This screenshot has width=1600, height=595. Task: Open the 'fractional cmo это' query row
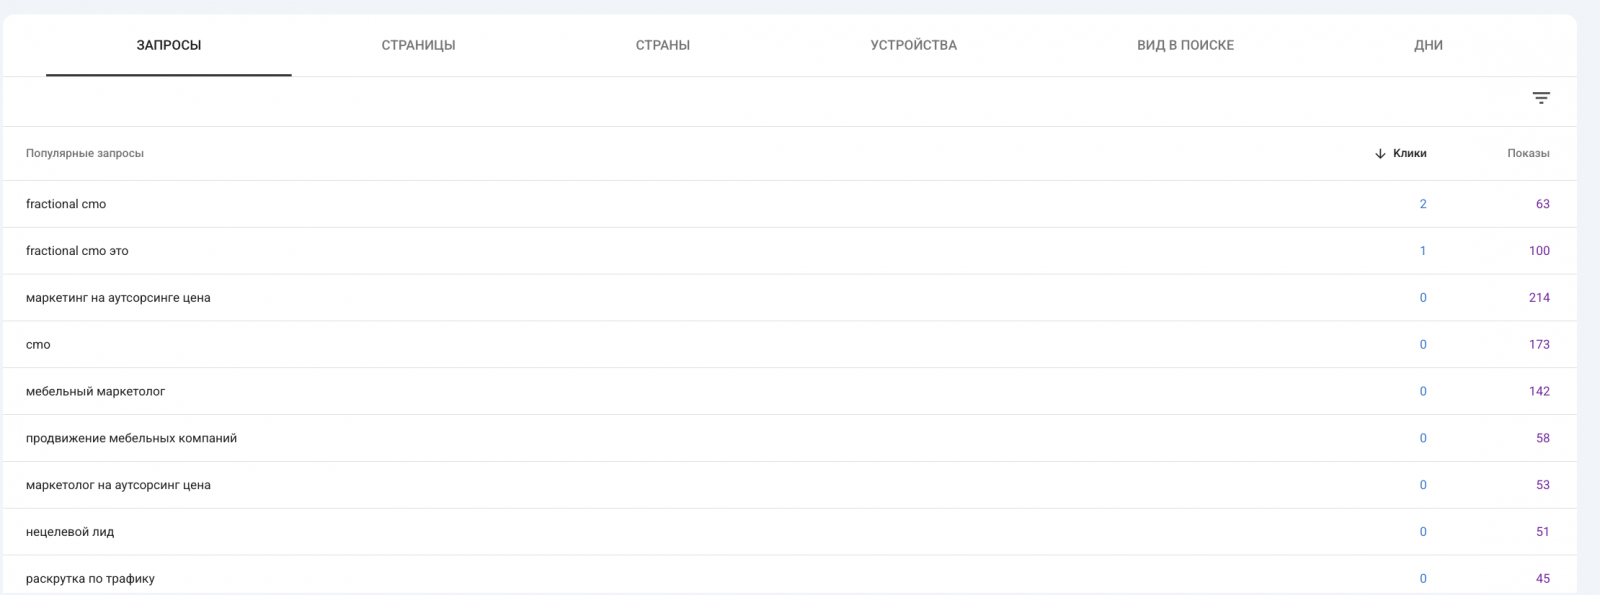(x=789, y=251)
